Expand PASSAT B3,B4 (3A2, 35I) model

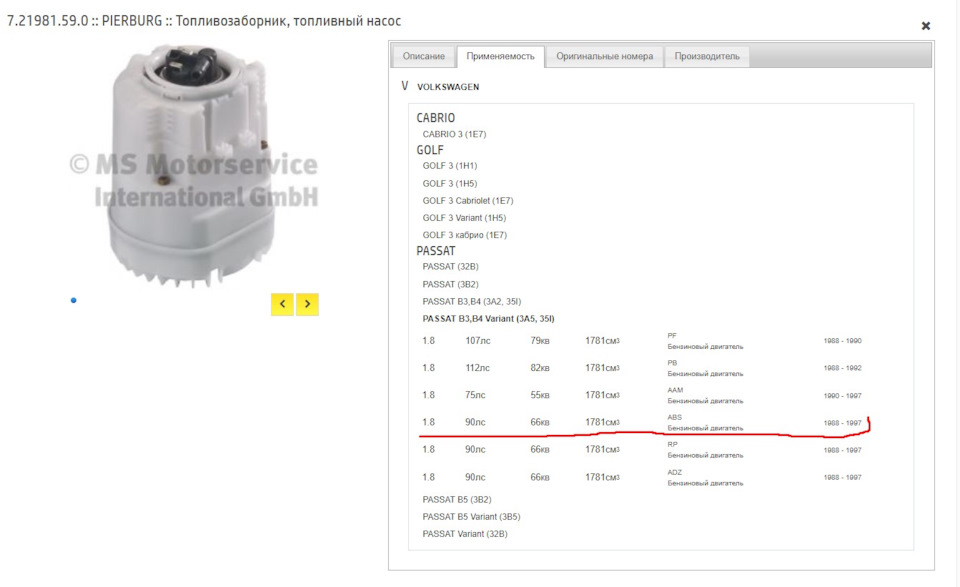click(x=471, y=302)
